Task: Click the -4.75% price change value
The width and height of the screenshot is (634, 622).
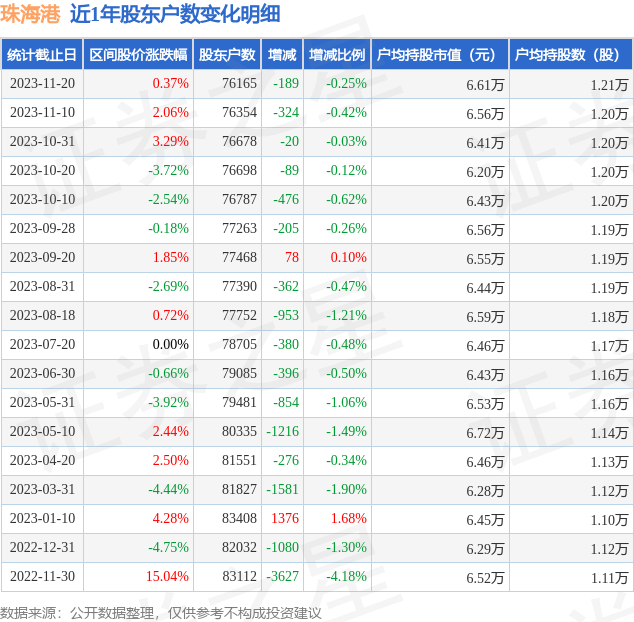Action: point(169,548)
